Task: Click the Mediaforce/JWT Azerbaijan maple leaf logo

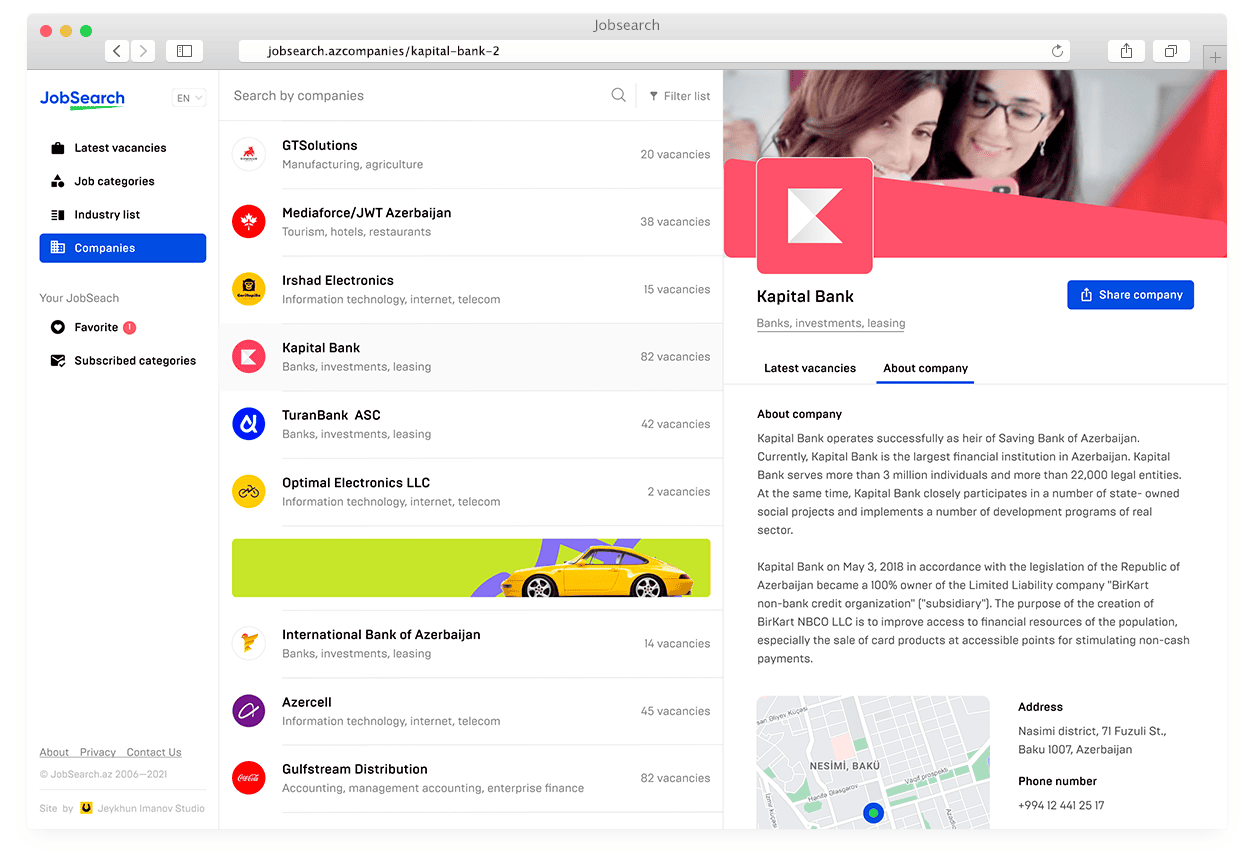Action: click(x=249, y=222)
